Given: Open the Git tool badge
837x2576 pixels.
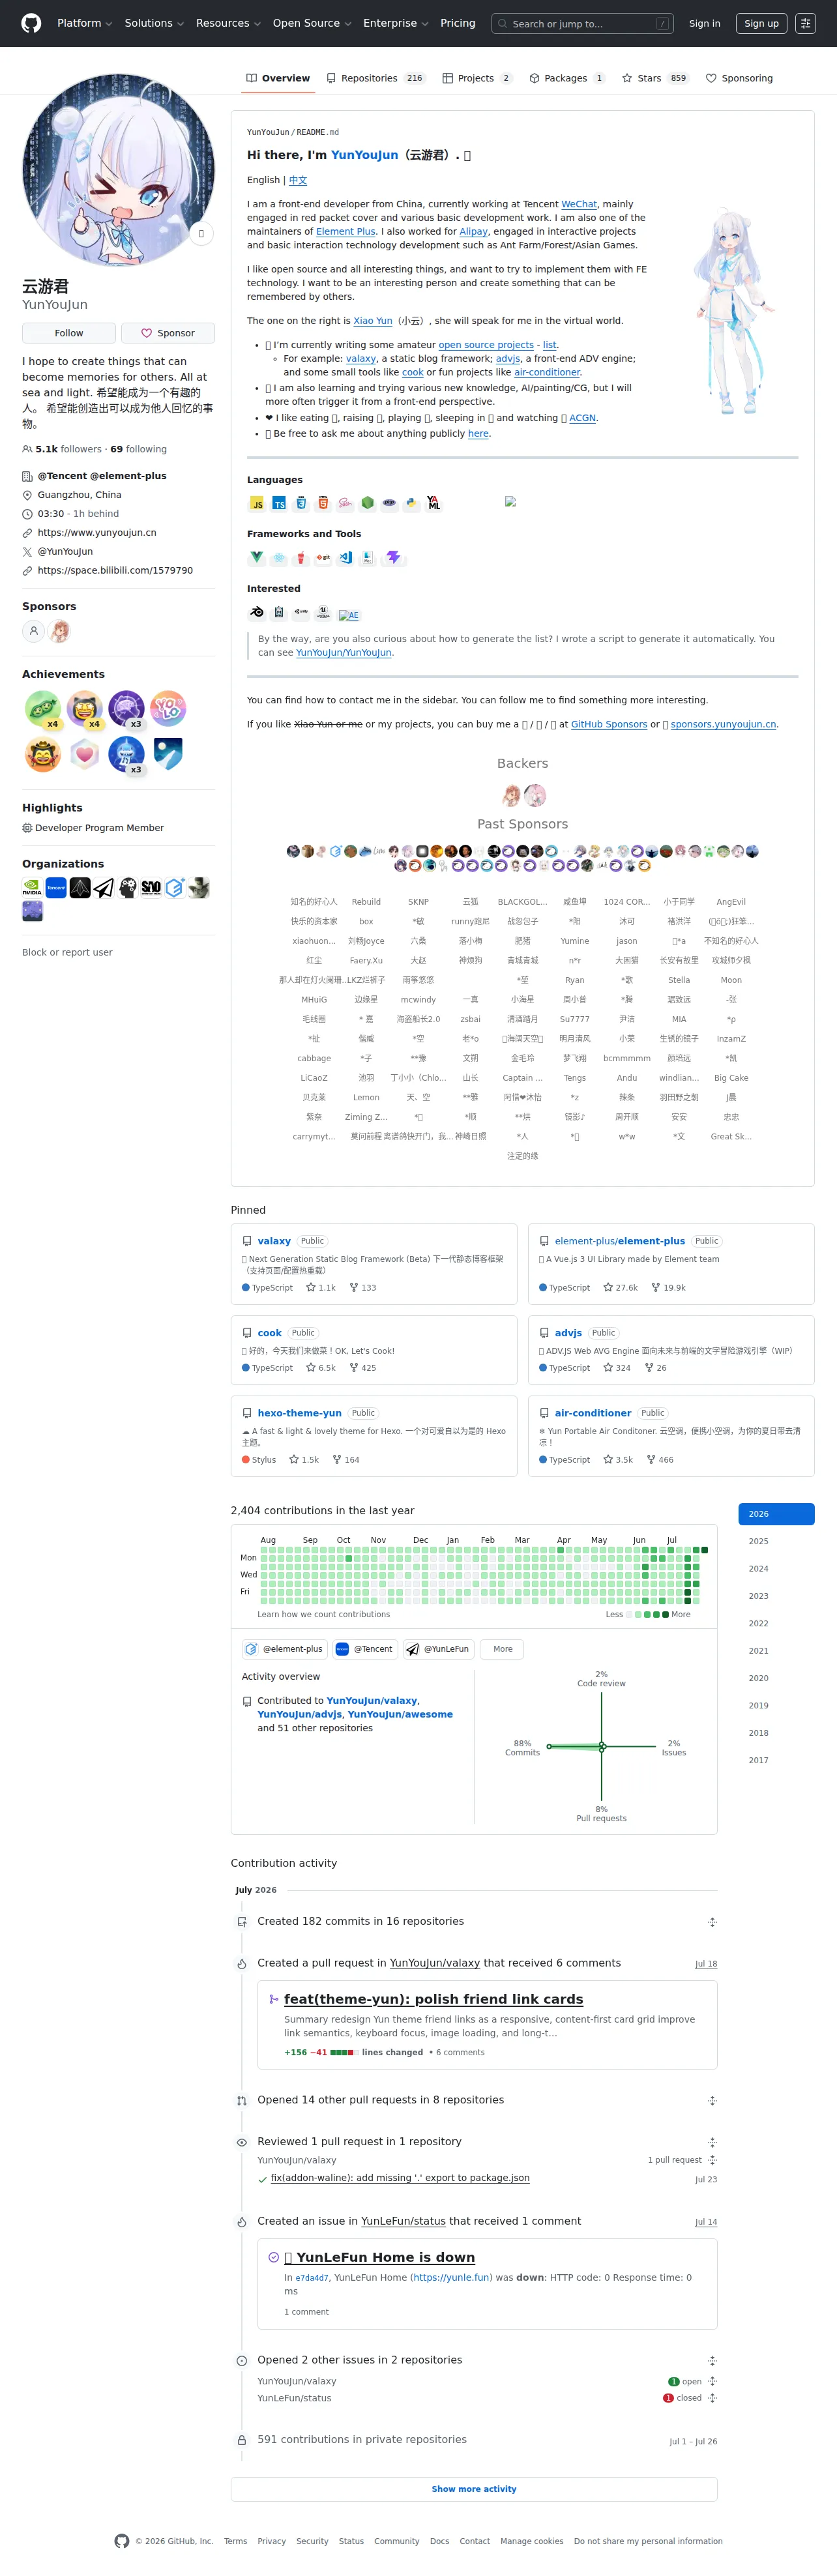Looking at the screenshot, I should click(323, 557).
